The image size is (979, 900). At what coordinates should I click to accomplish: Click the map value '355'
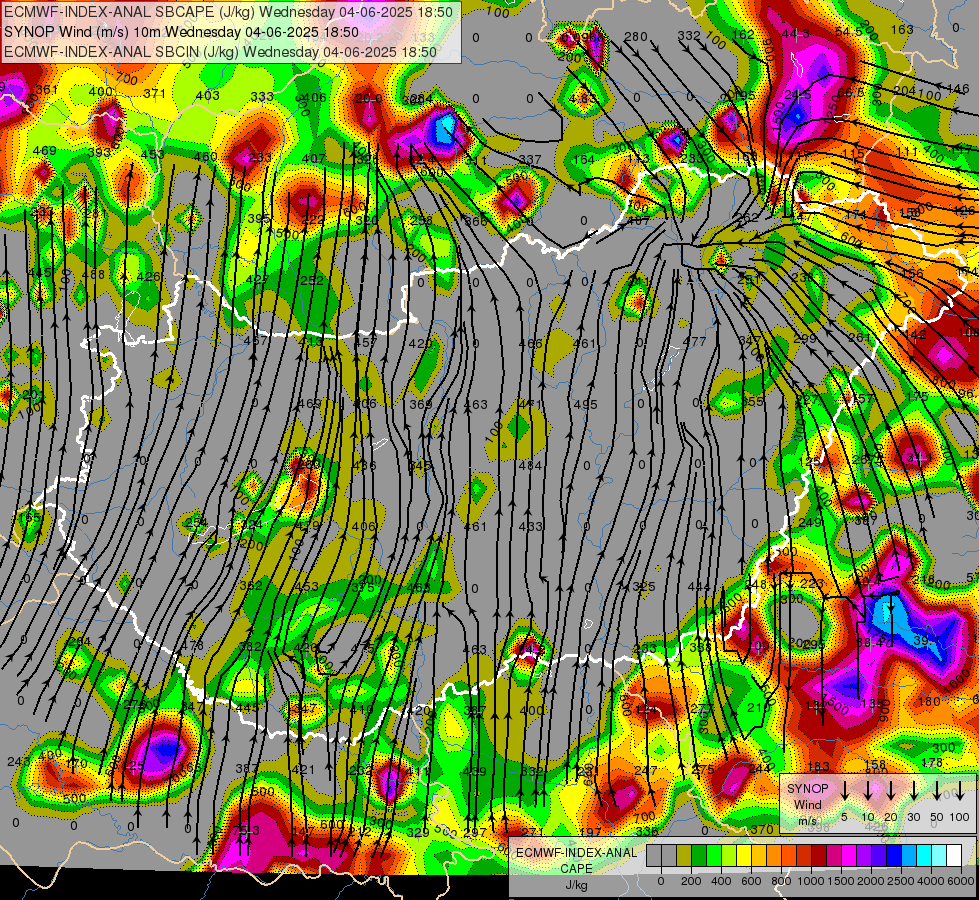click(752, 402)
